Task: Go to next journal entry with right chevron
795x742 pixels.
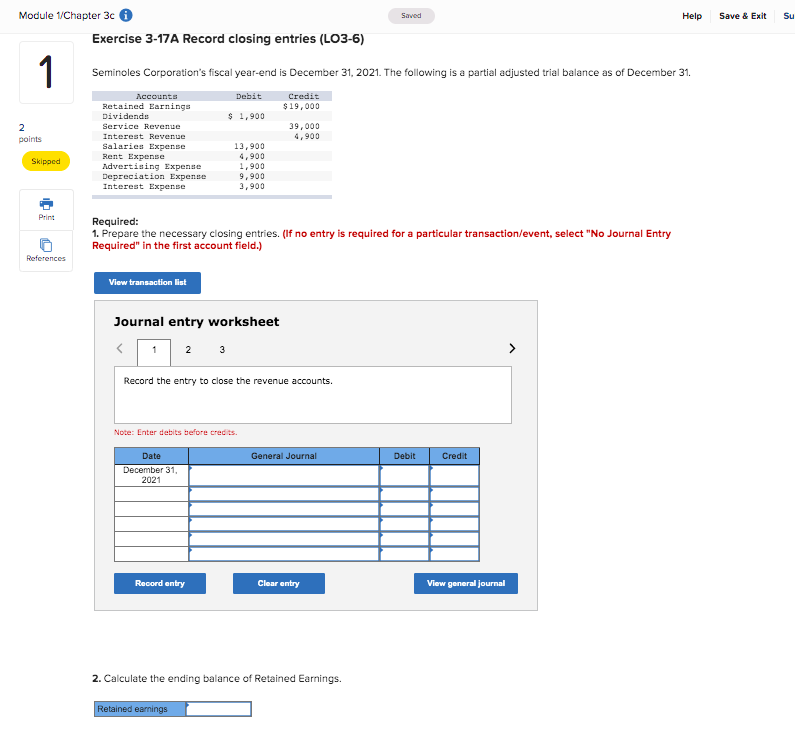Action: click(512, 348)
